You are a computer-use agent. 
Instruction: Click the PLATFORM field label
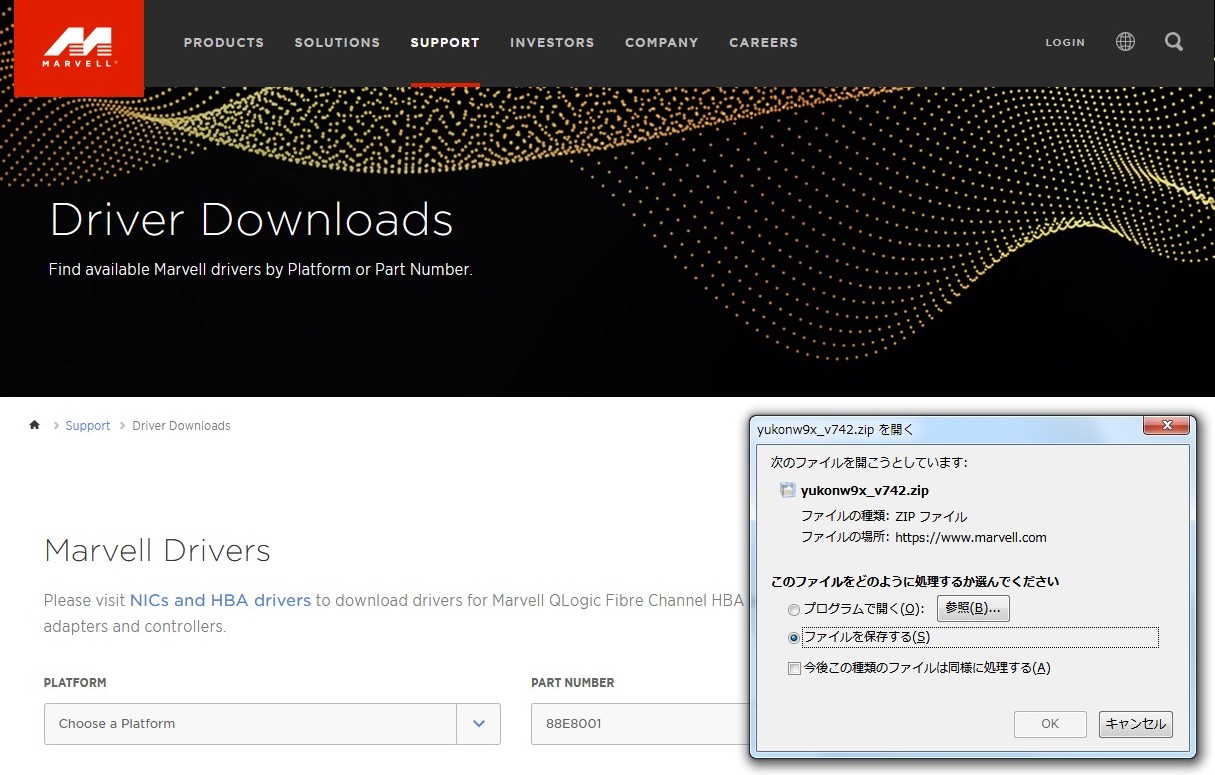click(x=75, y=683)
